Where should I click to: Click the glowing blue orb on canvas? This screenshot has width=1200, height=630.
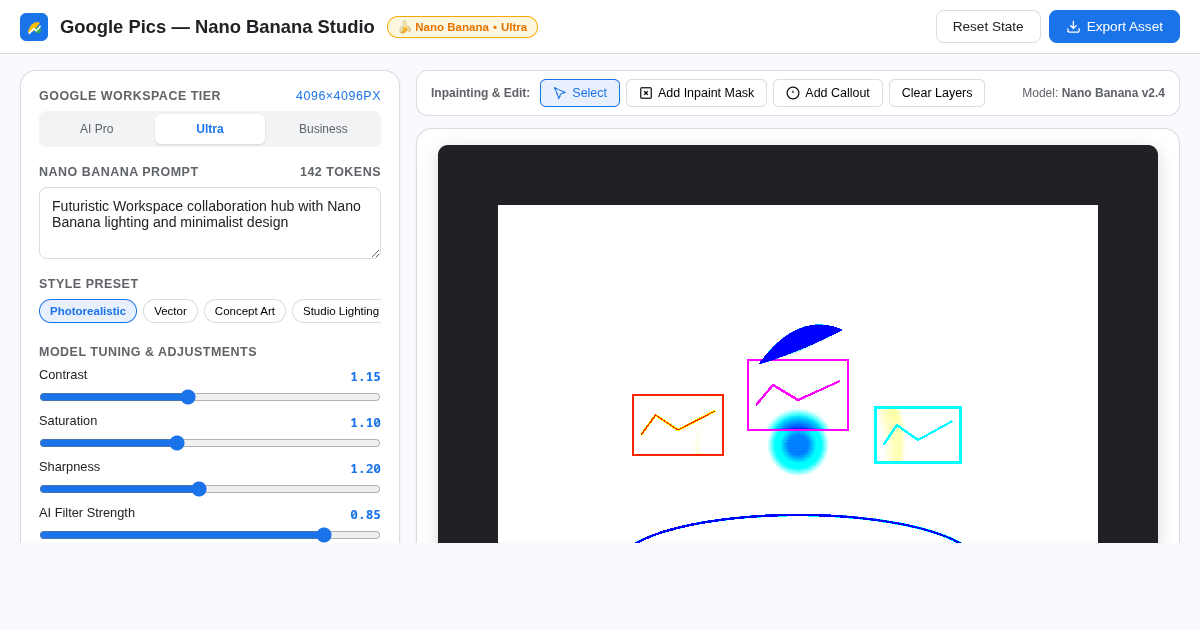[x=798, y=444]
